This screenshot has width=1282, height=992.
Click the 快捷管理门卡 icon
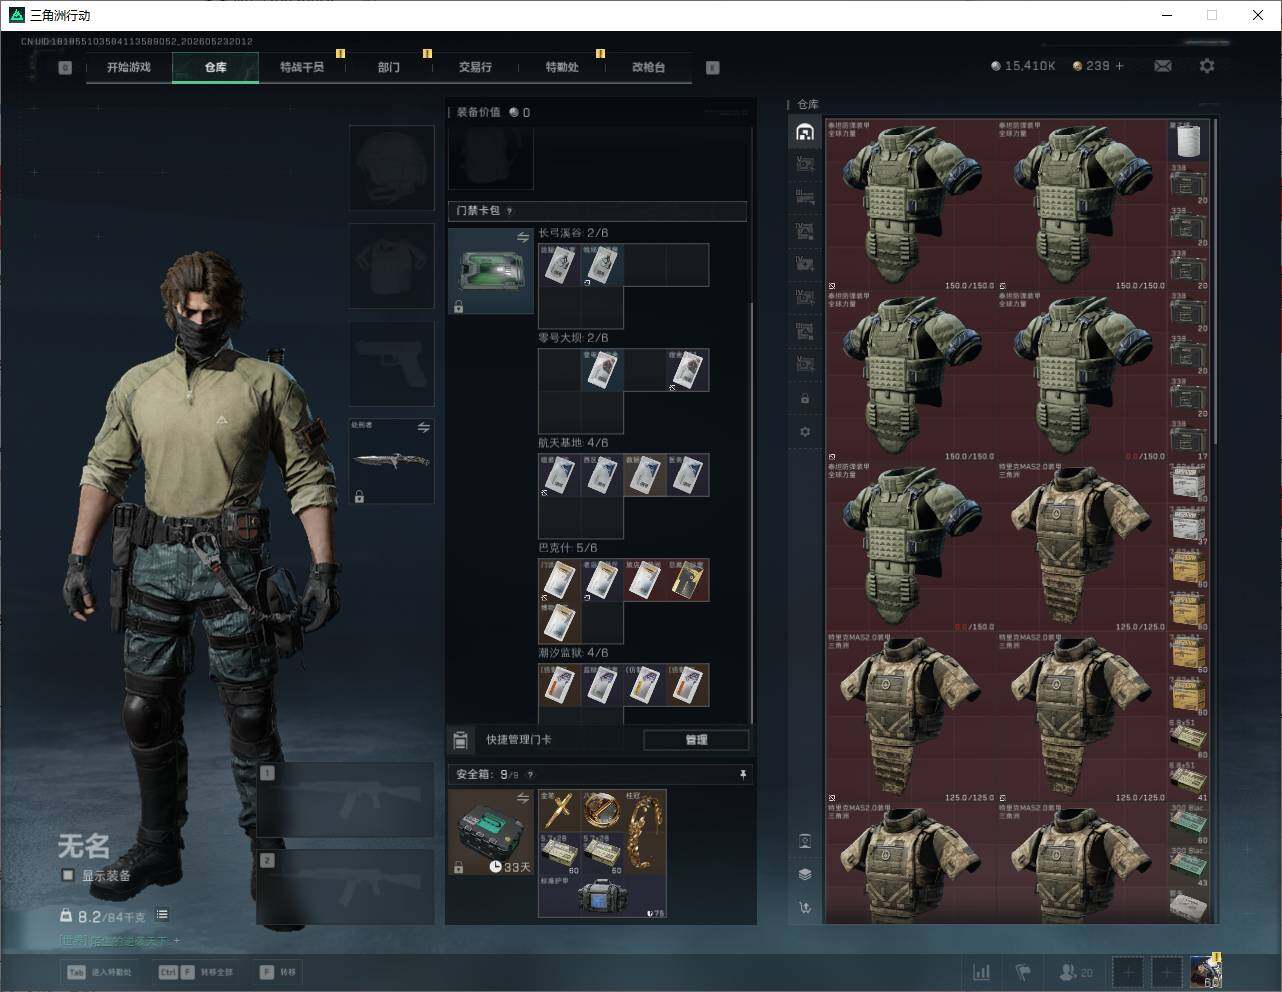click(x=461, y=740)
